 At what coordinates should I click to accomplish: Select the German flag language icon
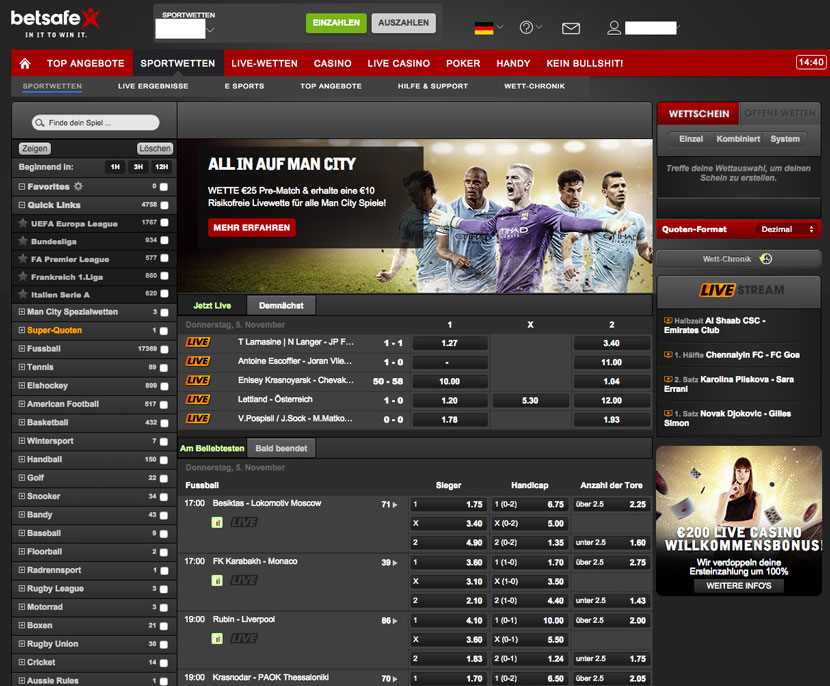pyautogui.click(x=484, y=28)
